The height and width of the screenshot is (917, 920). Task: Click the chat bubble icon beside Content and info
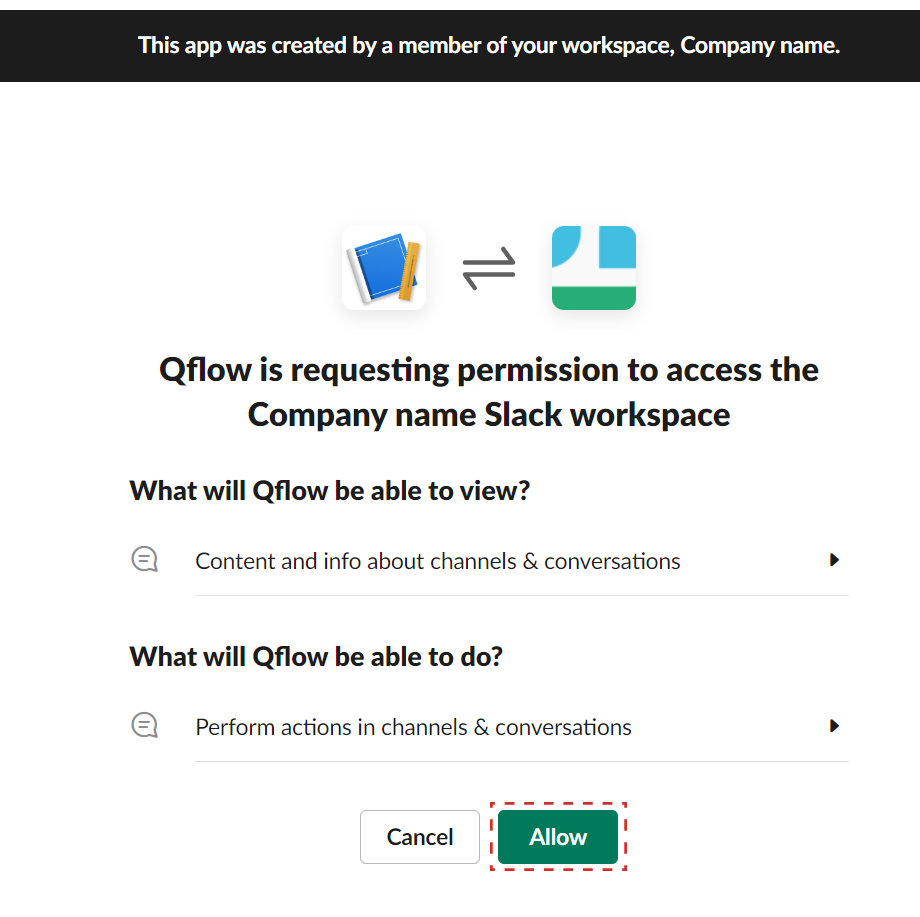[144, 559]
